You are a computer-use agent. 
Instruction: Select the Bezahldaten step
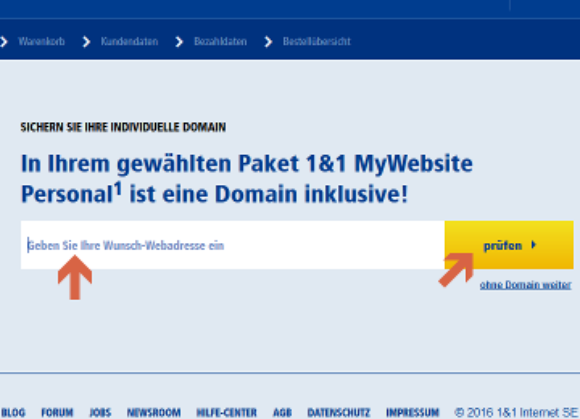coord(220,41)
